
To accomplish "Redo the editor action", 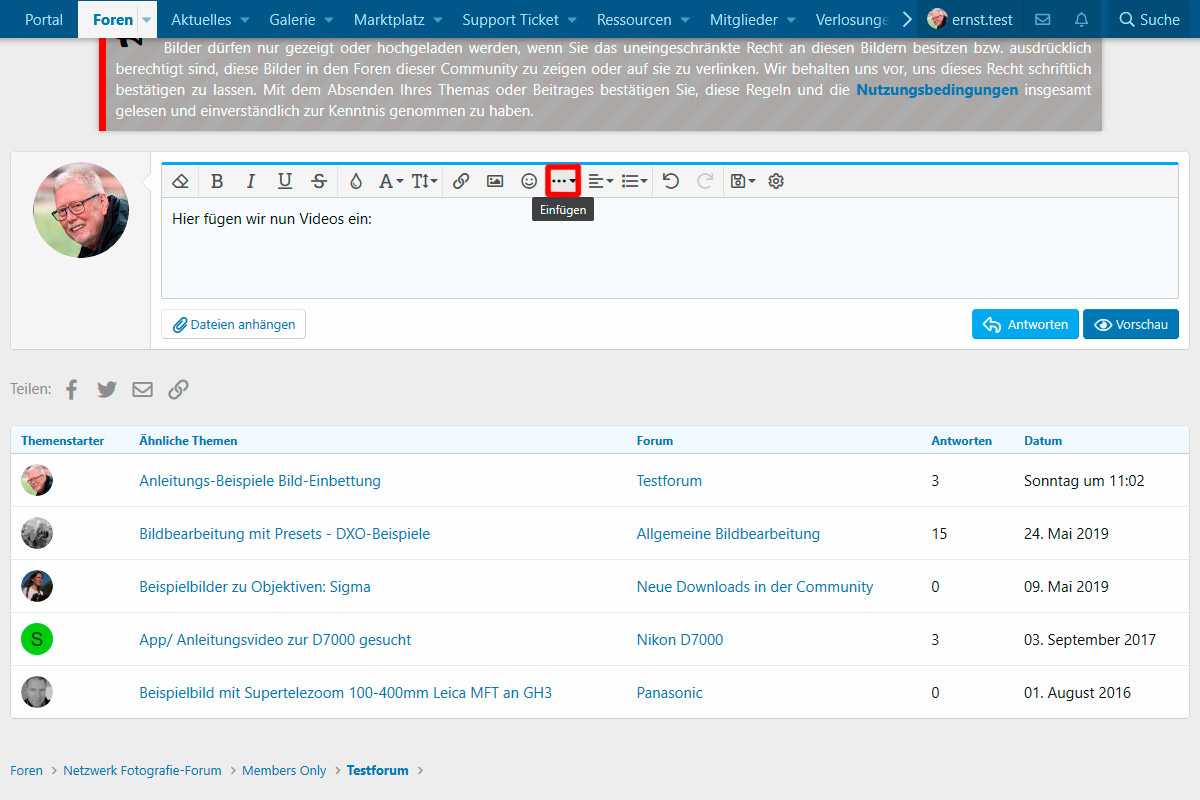I will (705, 181).
